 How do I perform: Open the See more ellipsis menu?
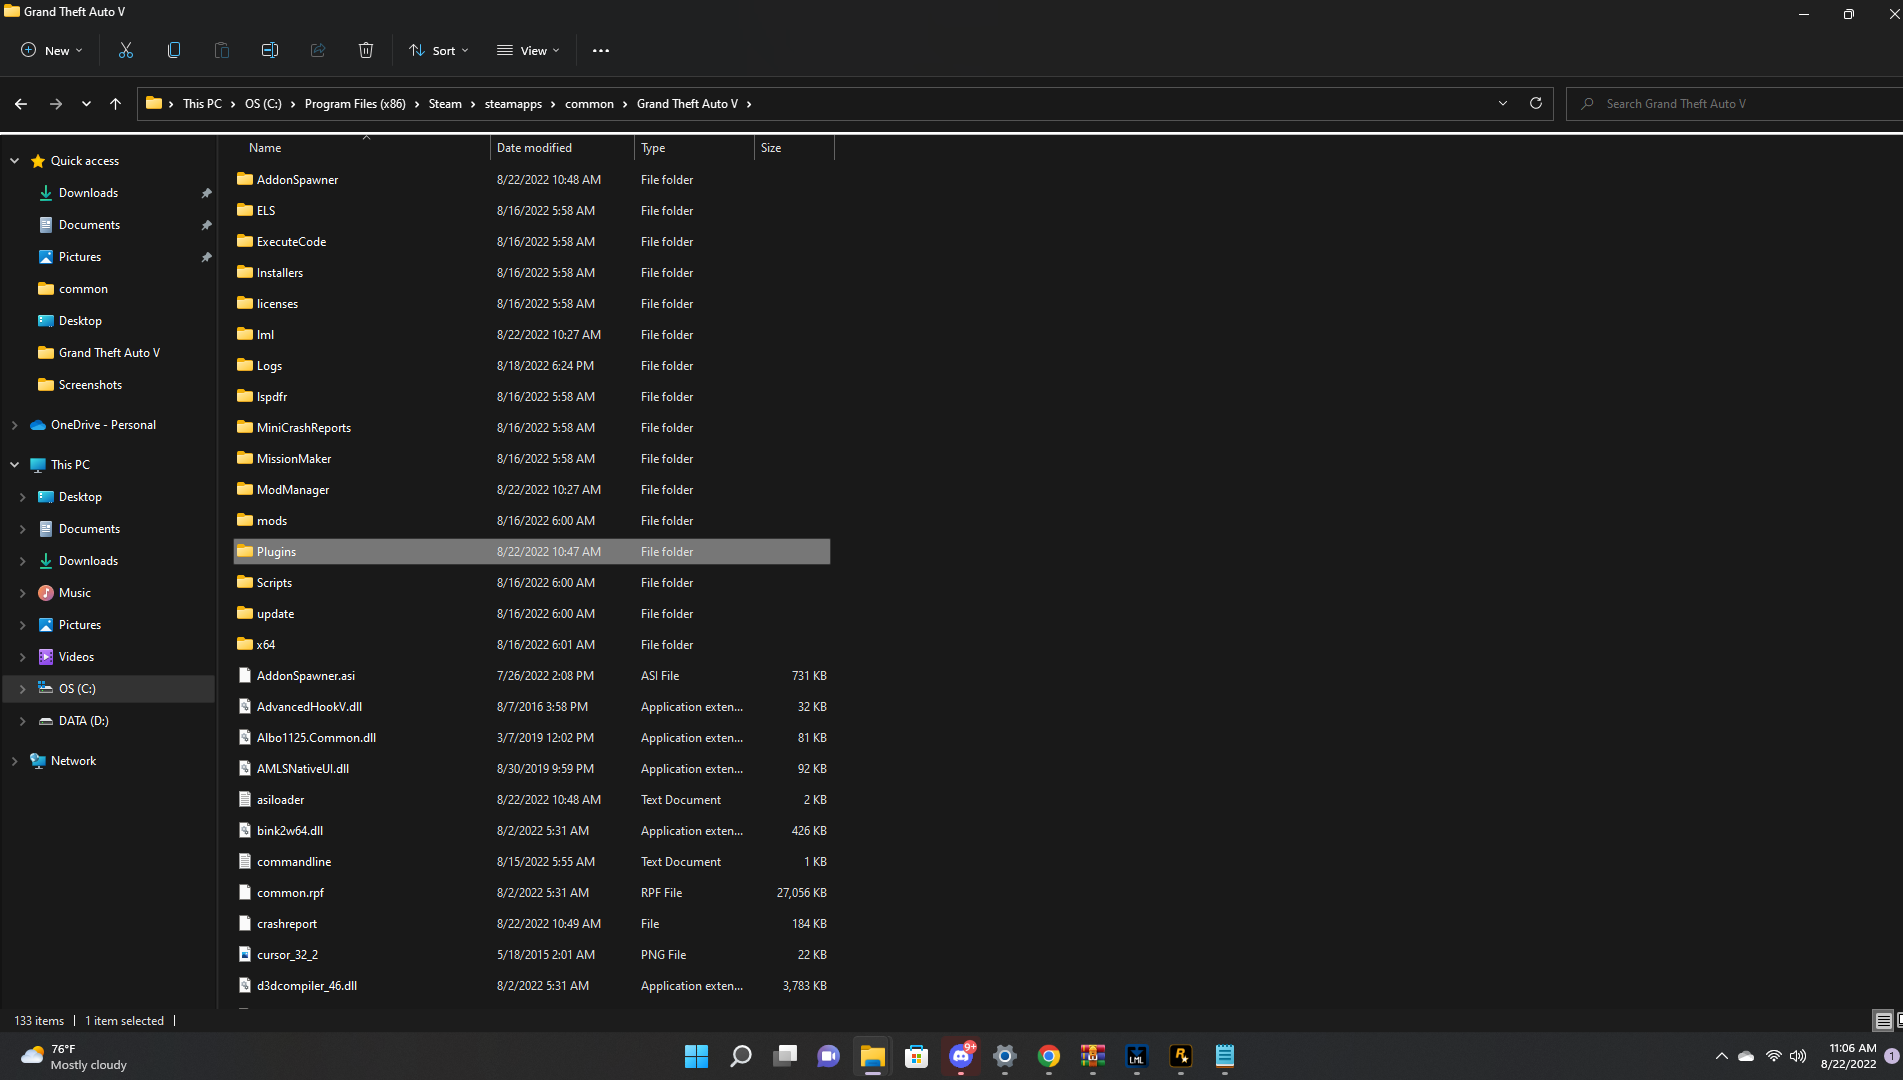[x=600, y=51]
